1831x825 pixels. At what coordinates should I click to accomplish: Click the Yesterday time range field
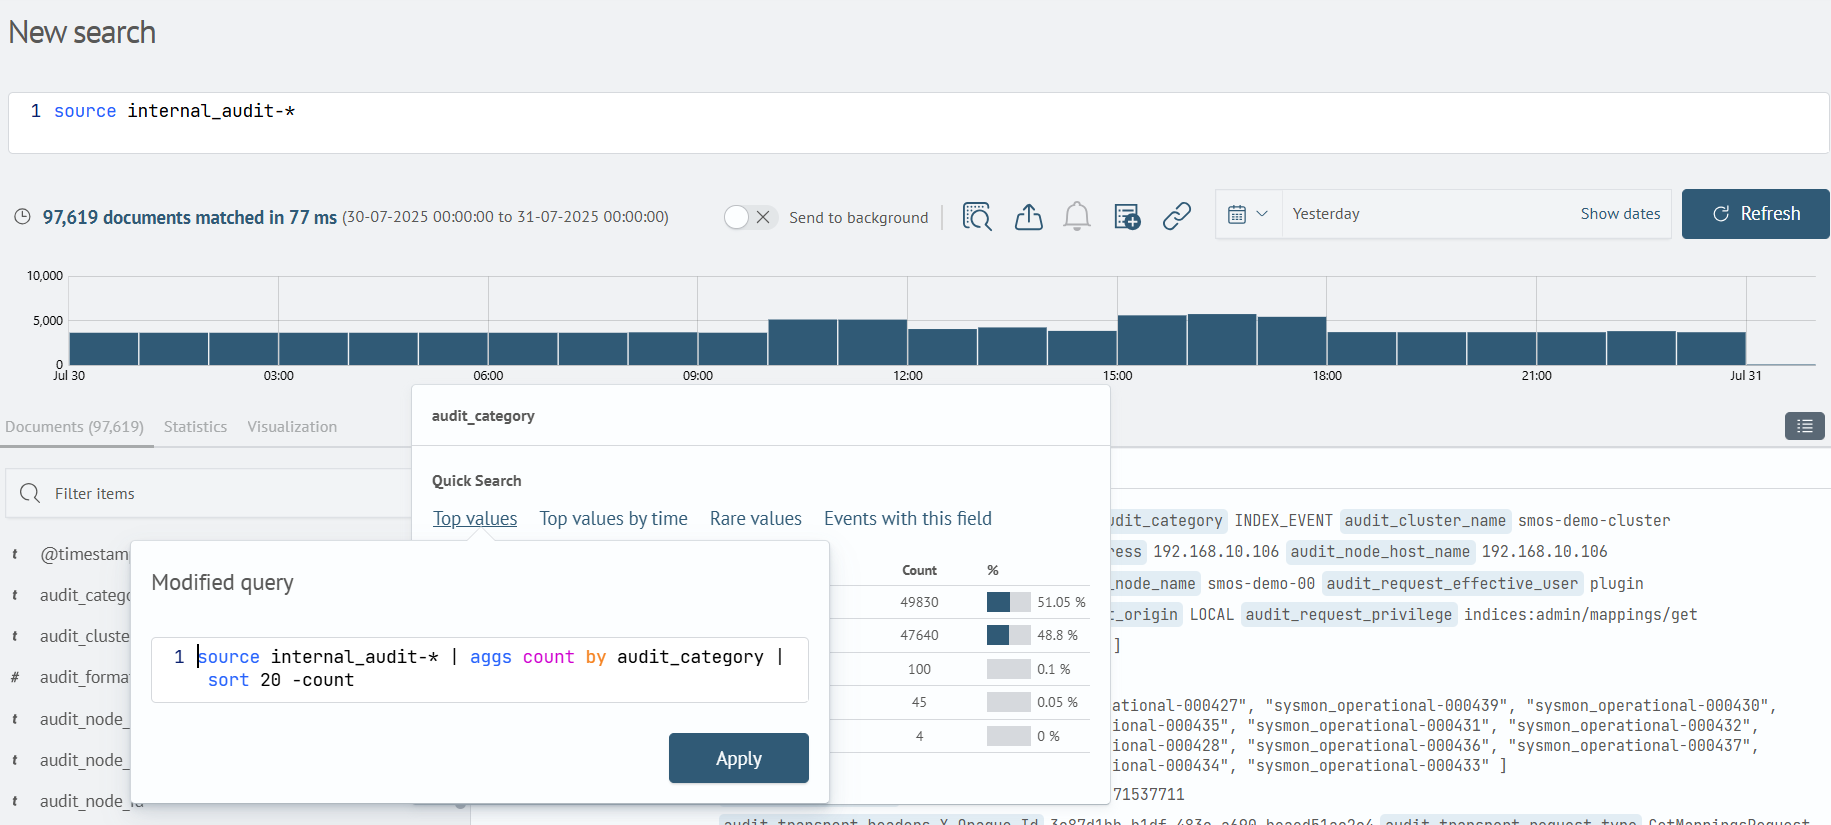1425,214
